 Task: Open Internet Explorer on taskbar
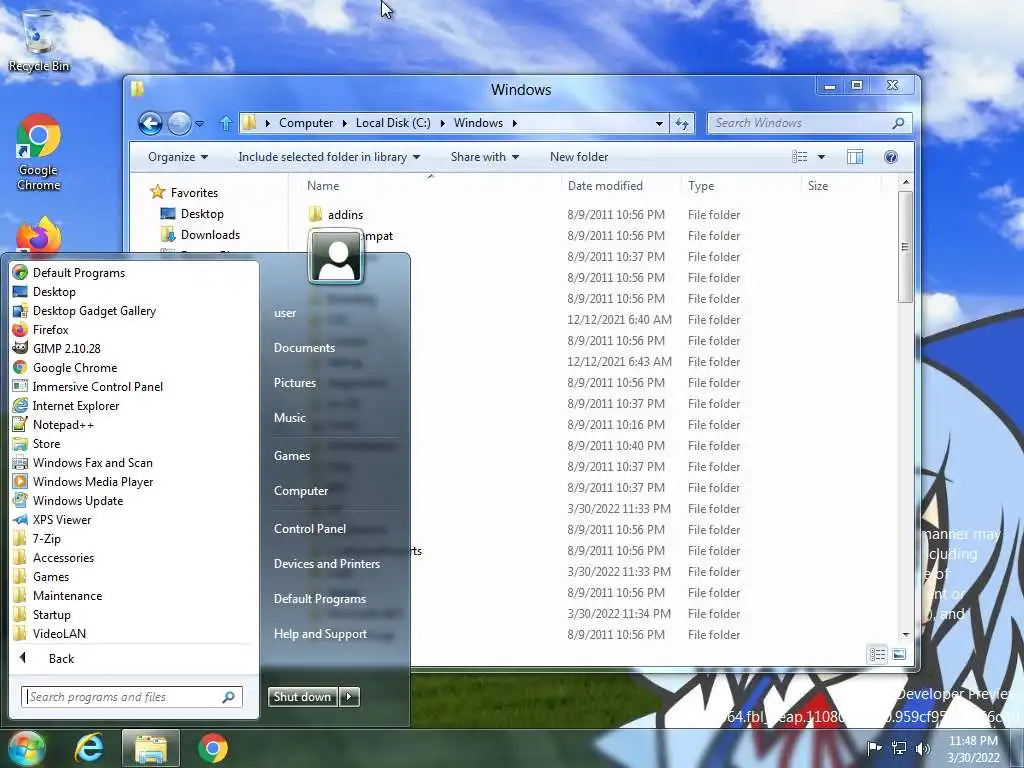coord(89,748)
